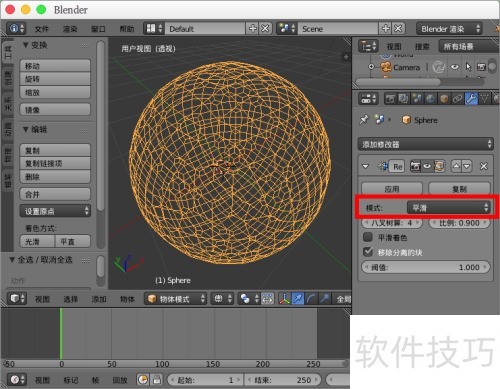Open the 模式 平滑 dropdown
The image size is (500, 389).
[x=449, y=208]
